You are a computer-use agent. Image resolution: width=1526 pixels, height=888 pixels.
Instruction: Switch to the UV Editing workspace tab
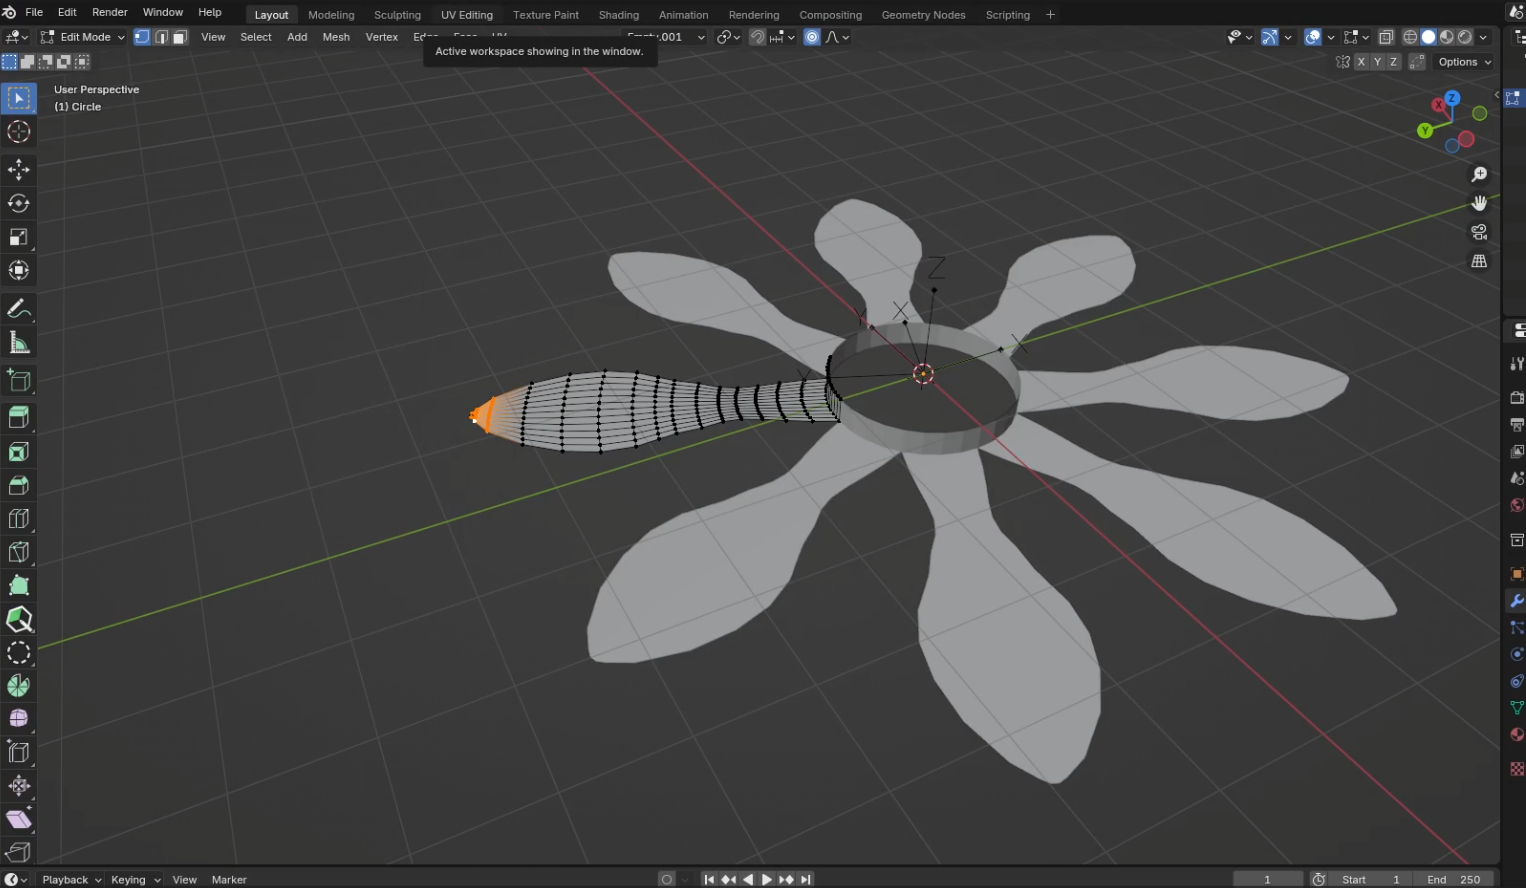pyautogui.click(x=467, y=15)
